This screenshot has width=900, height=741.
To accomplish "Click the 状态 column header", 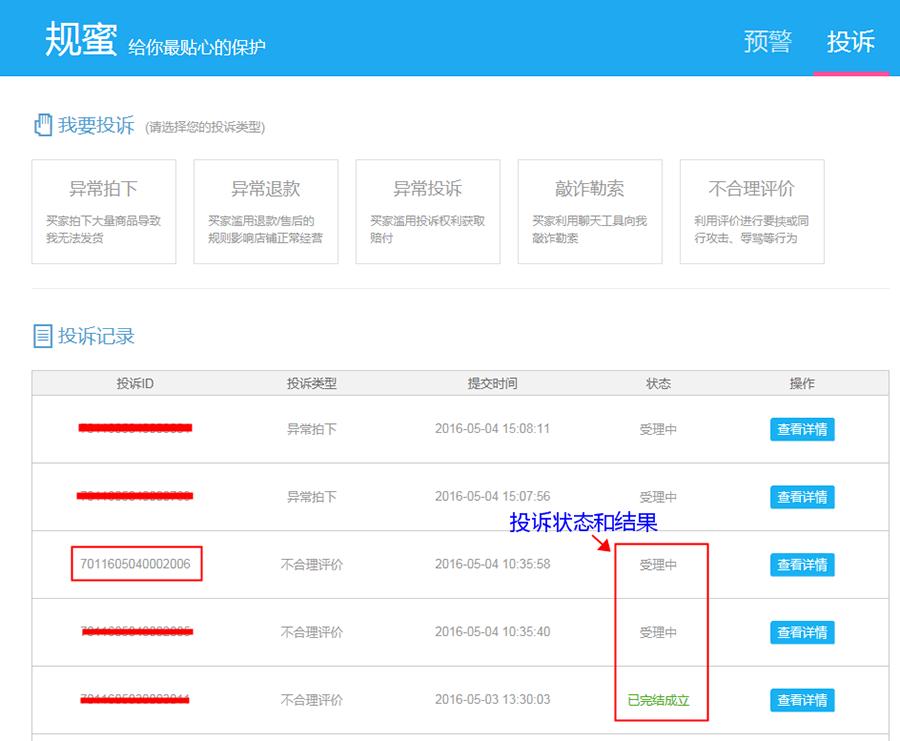I will [658, 383].
